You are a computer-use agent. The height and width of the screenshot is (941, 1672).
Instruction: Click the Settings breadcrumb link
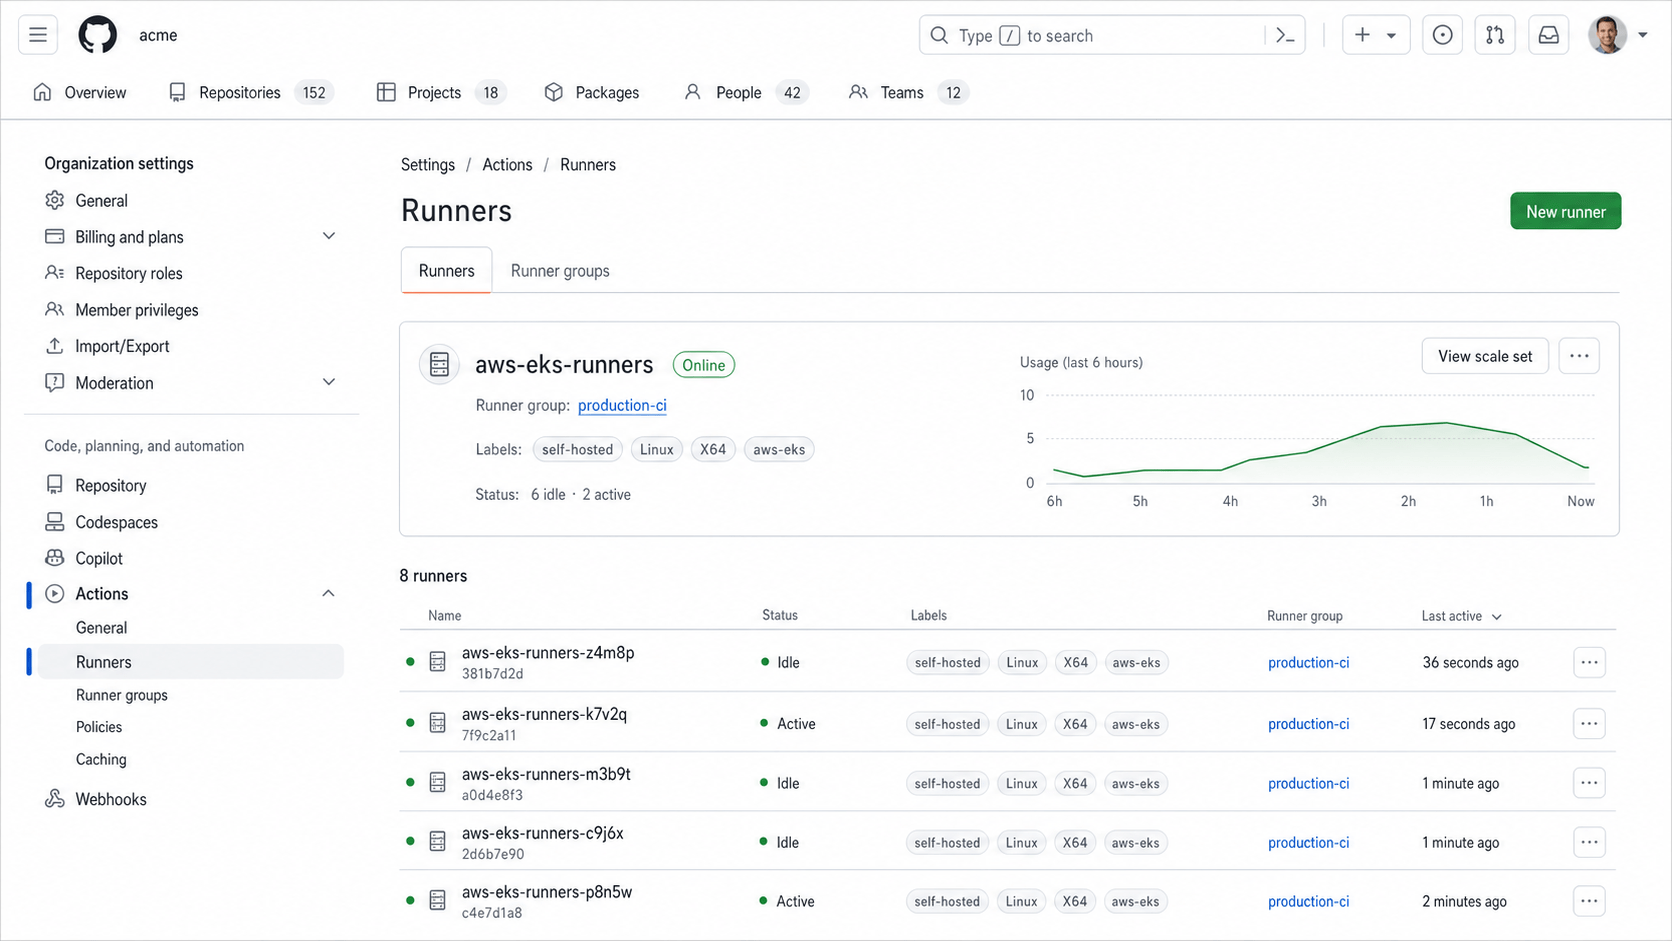click(428, 165)
